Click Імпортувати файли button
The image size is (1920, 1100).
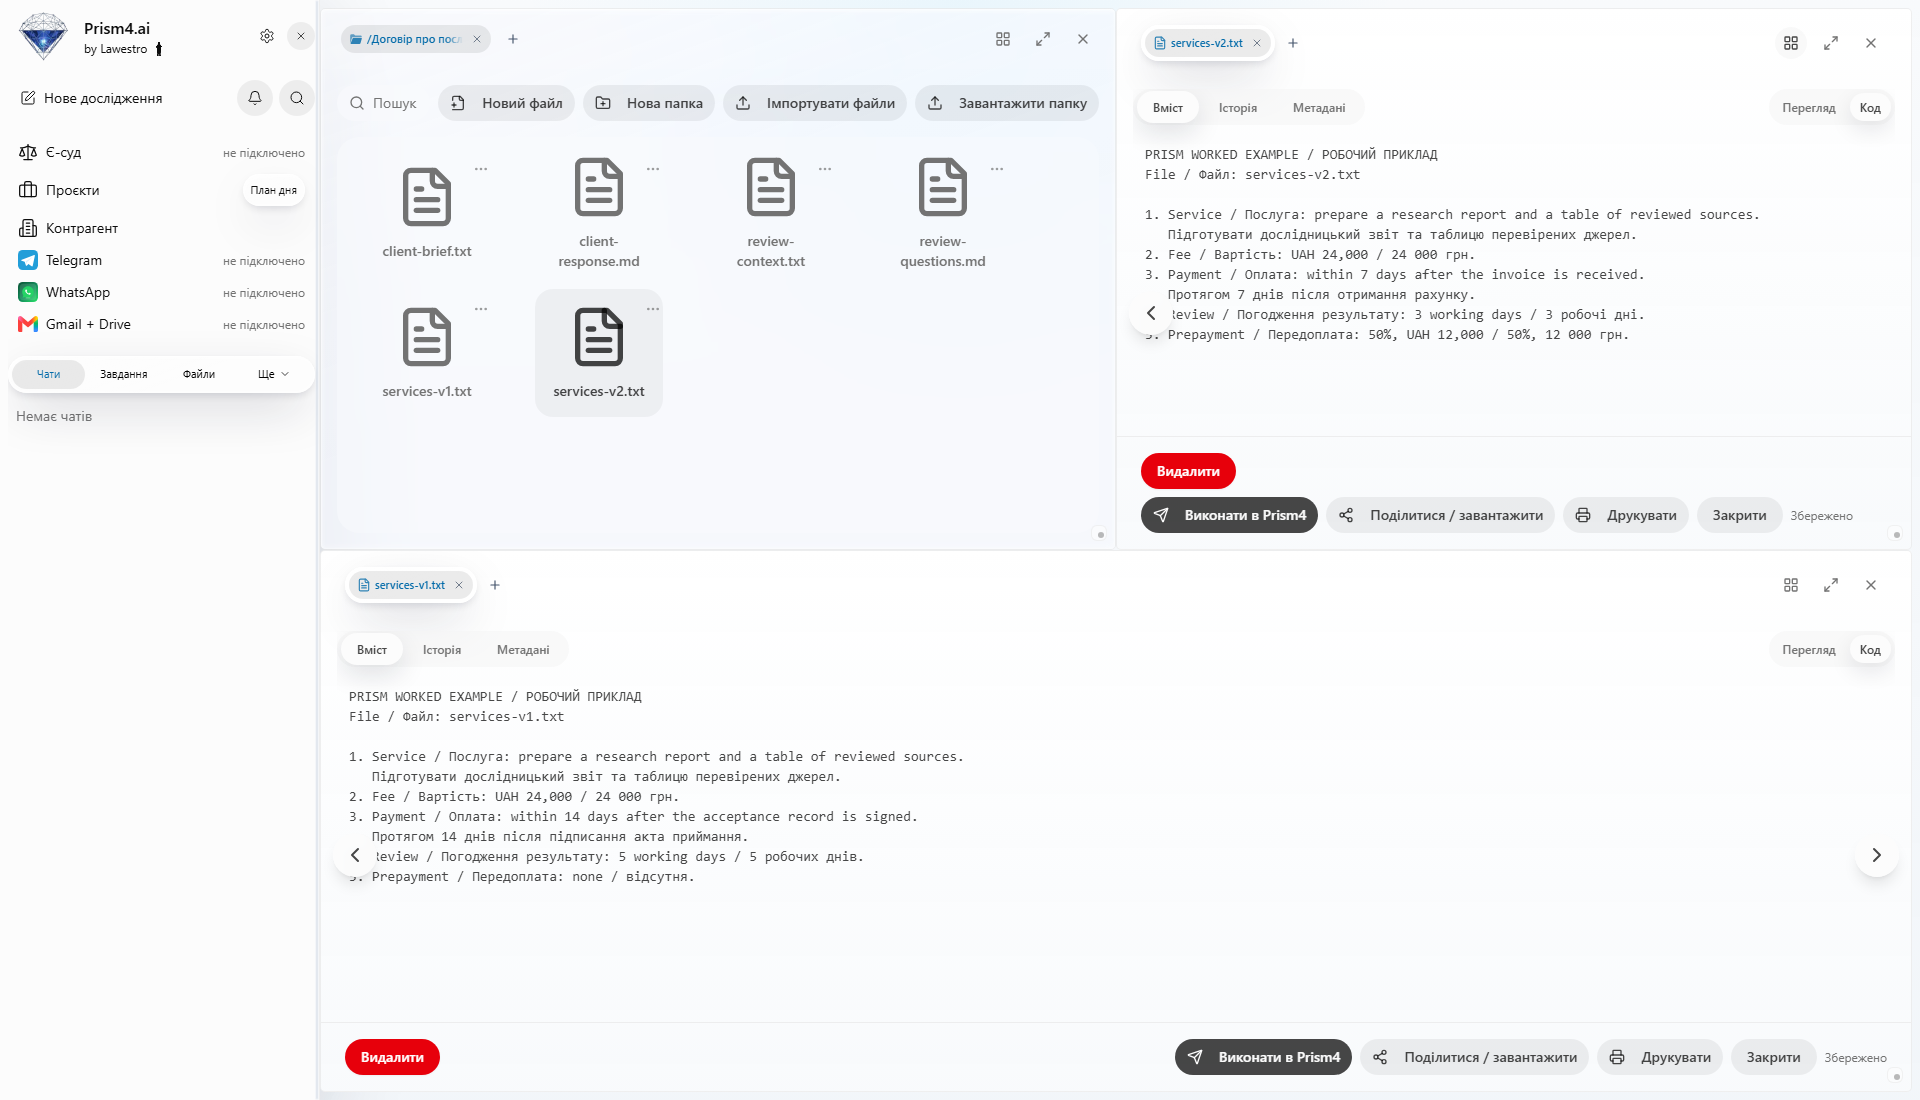pos(815,103)
